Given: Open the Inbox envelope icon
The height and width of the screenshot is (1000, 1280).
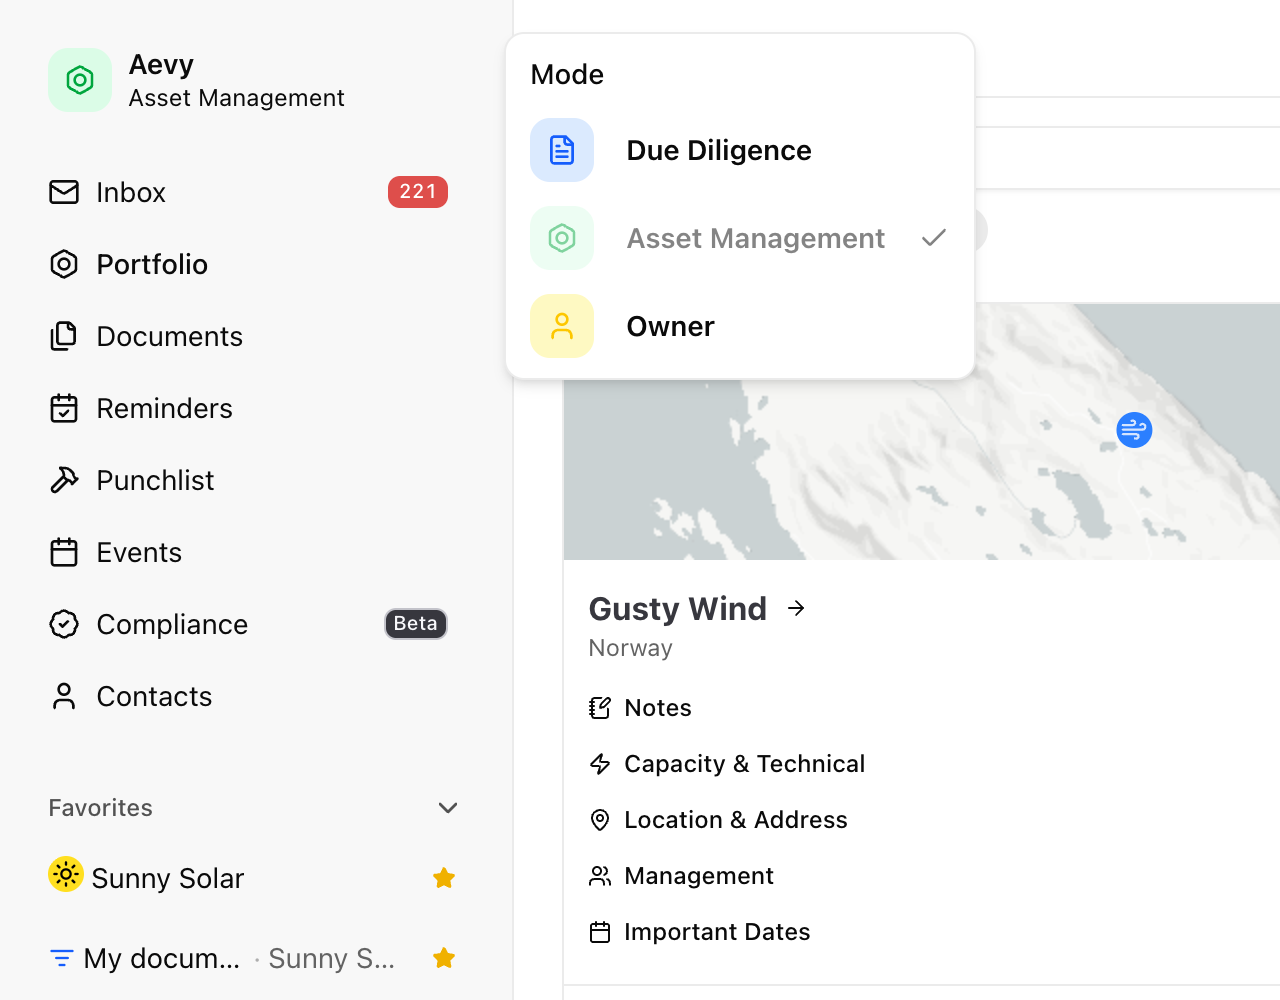Looking at the screenshot, I should click(64, 192).
